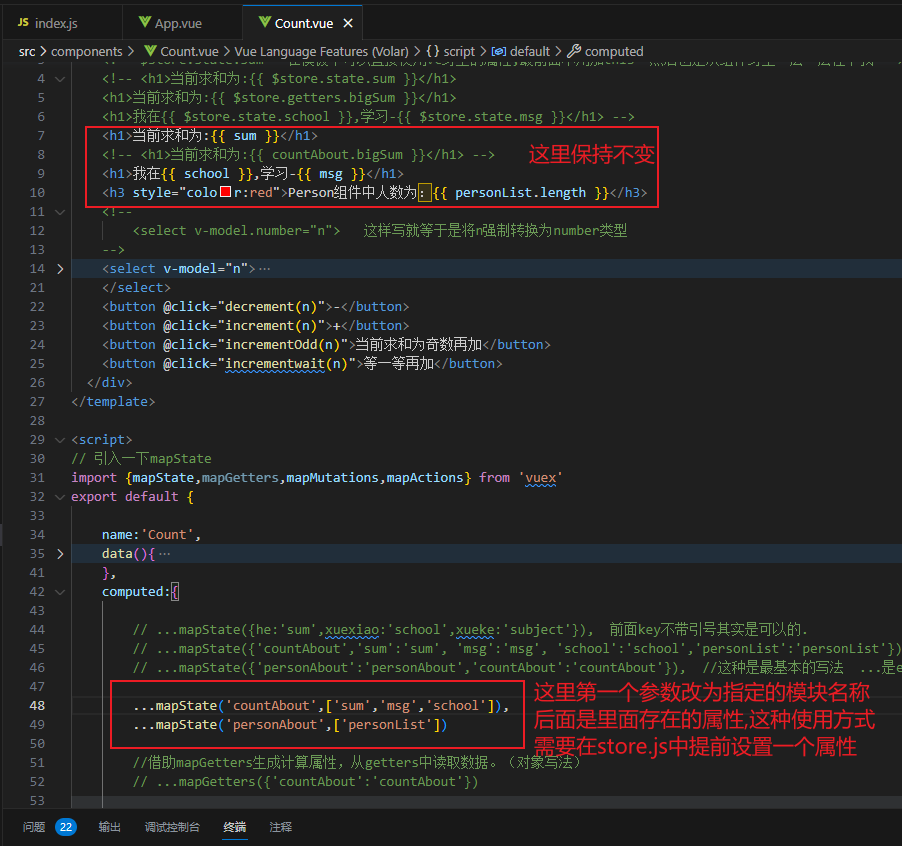Select the Count.vue editor tab

(x=303, y=24)
